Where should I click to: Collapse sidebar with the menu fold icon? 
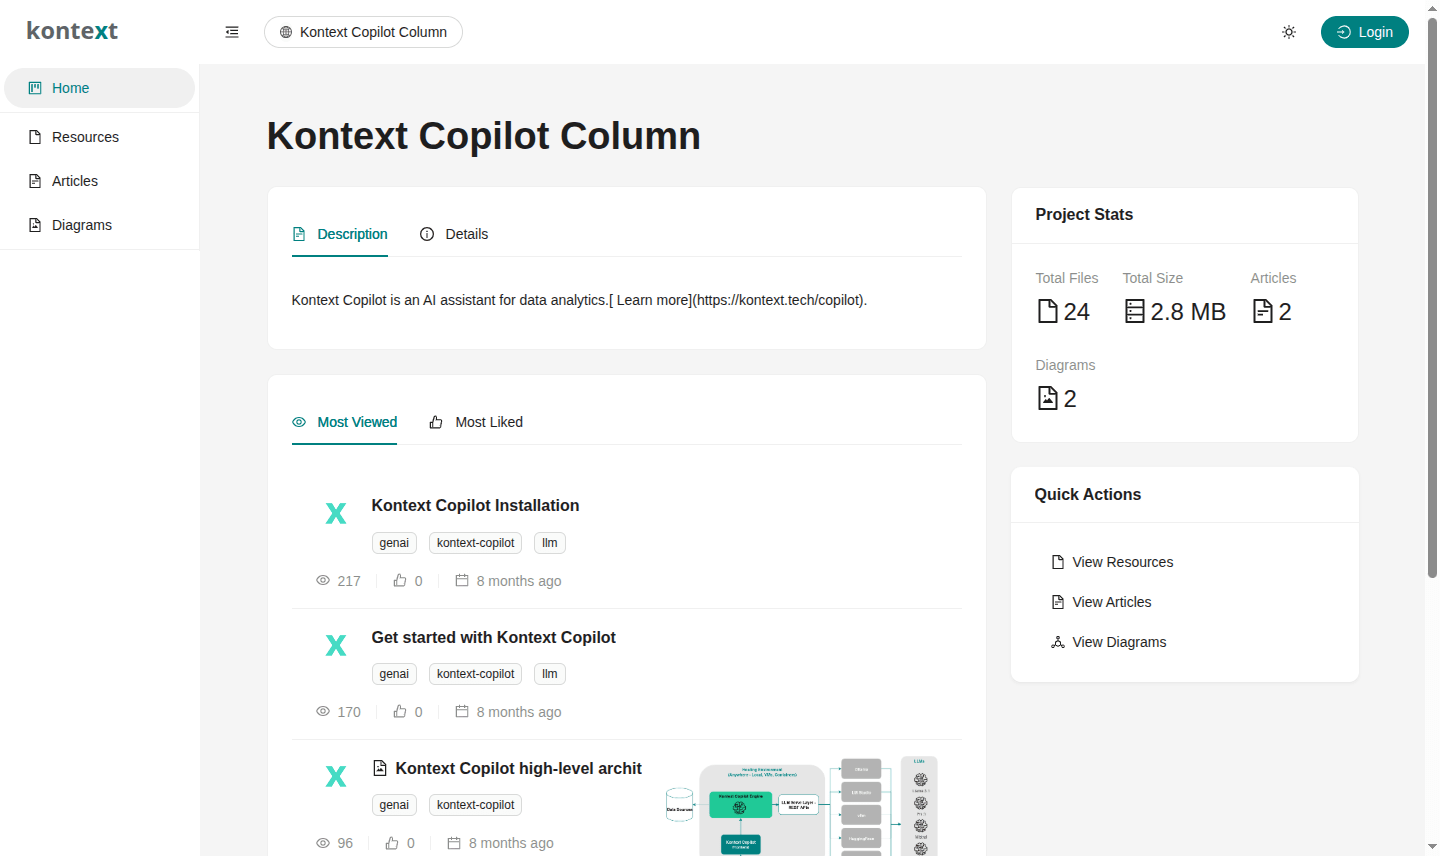(x=232, y=32)
